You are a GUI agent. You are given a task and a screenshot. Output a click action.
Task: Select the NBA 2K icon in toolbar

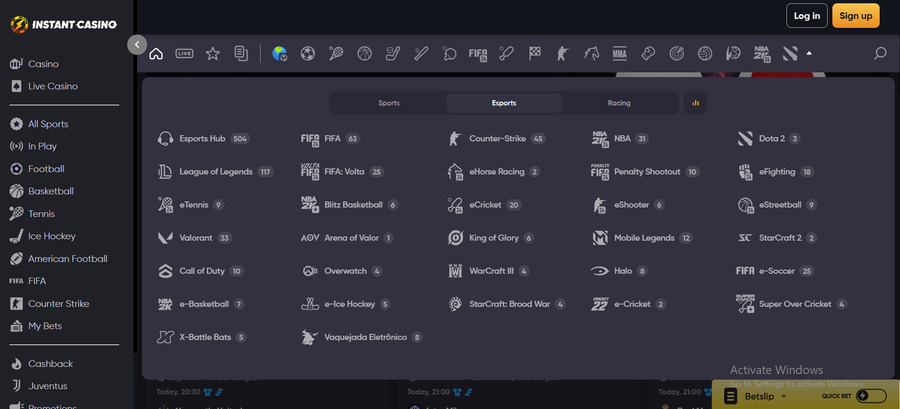(762, 53)
